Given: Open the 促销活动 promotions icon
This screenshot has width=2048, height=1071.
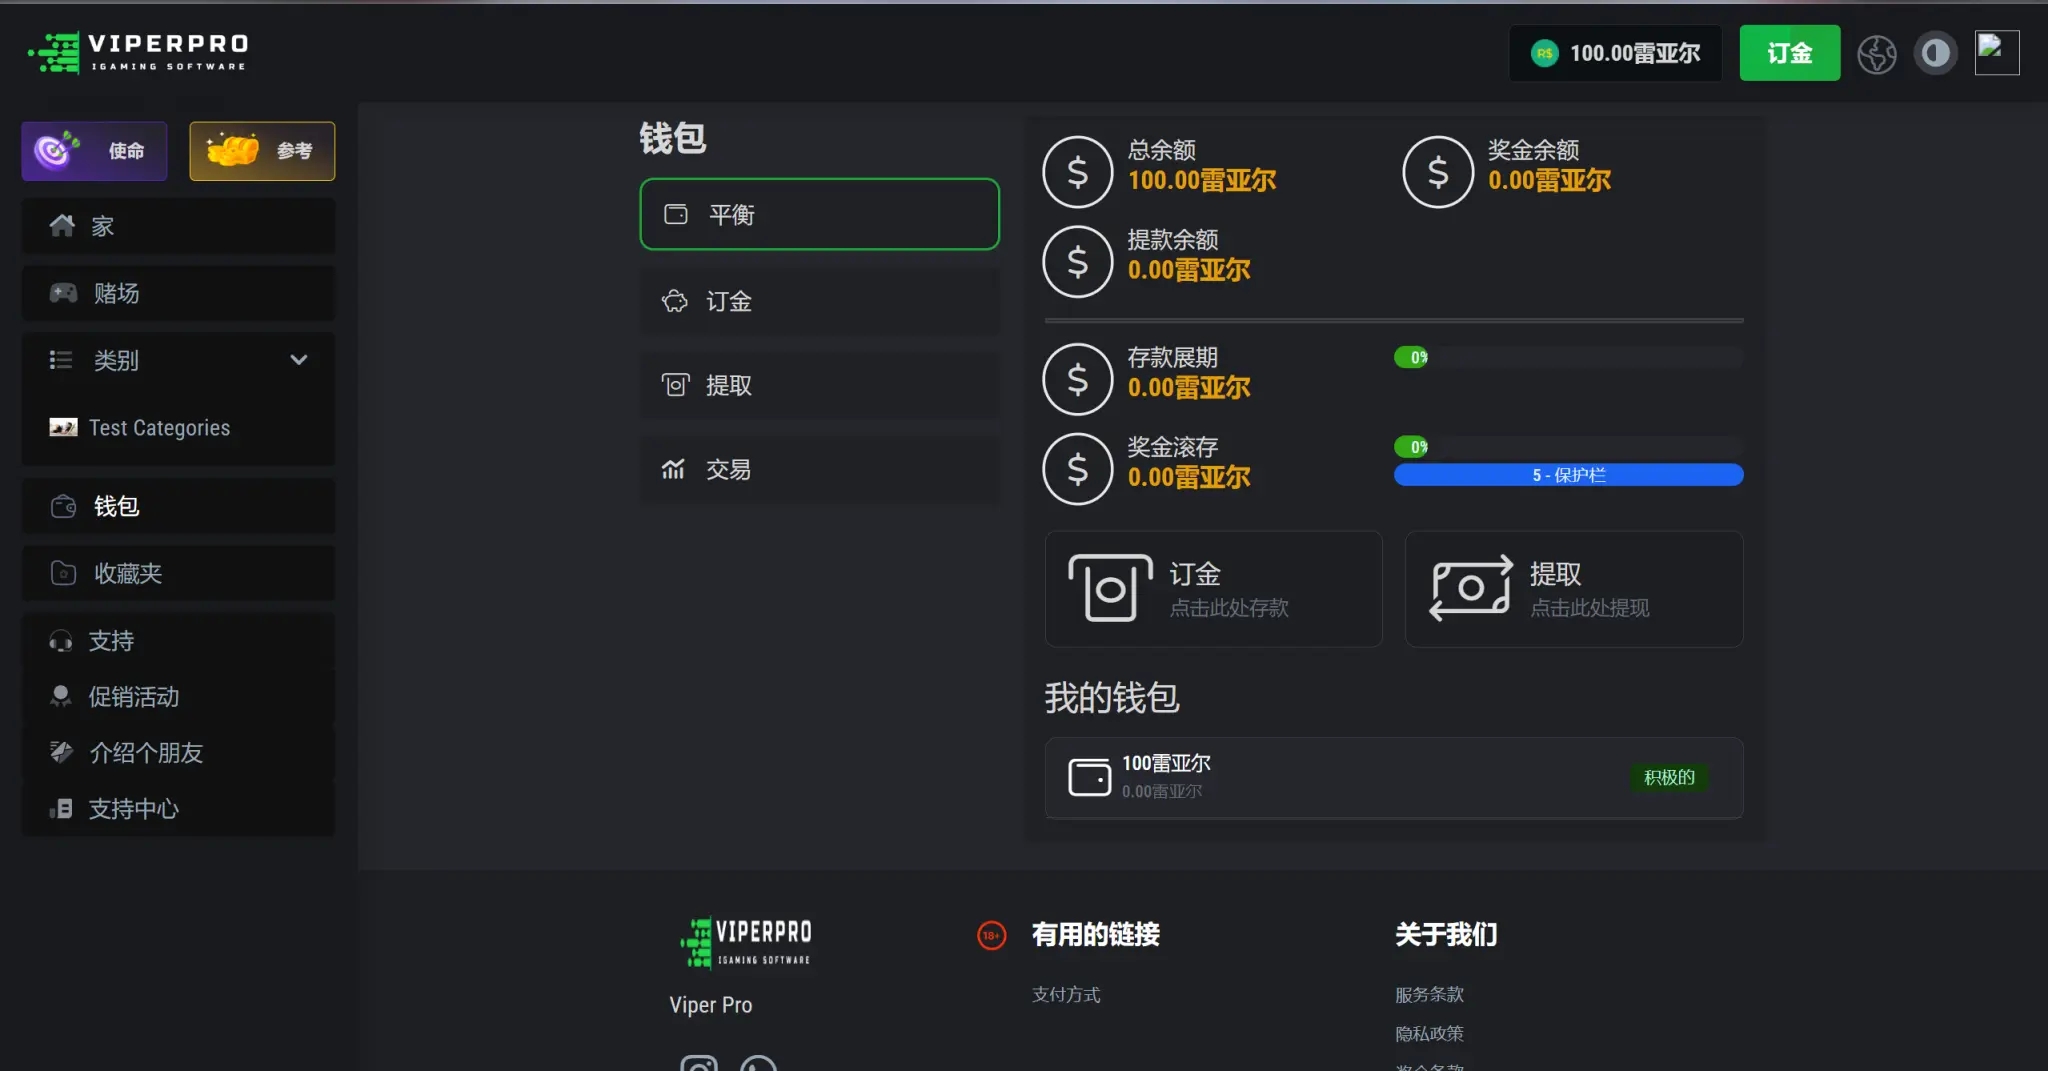Looking at the screenshot, I should click(61, 696).
